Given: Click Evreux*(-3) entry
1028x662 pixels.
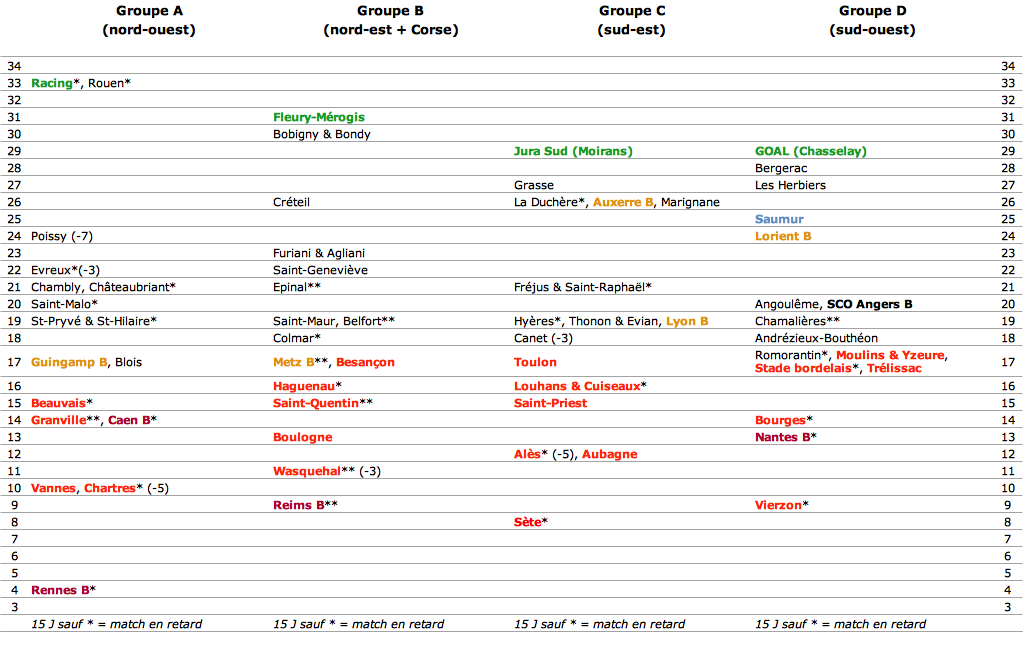Looking at the screenshot, I should [x=65, y=271].
